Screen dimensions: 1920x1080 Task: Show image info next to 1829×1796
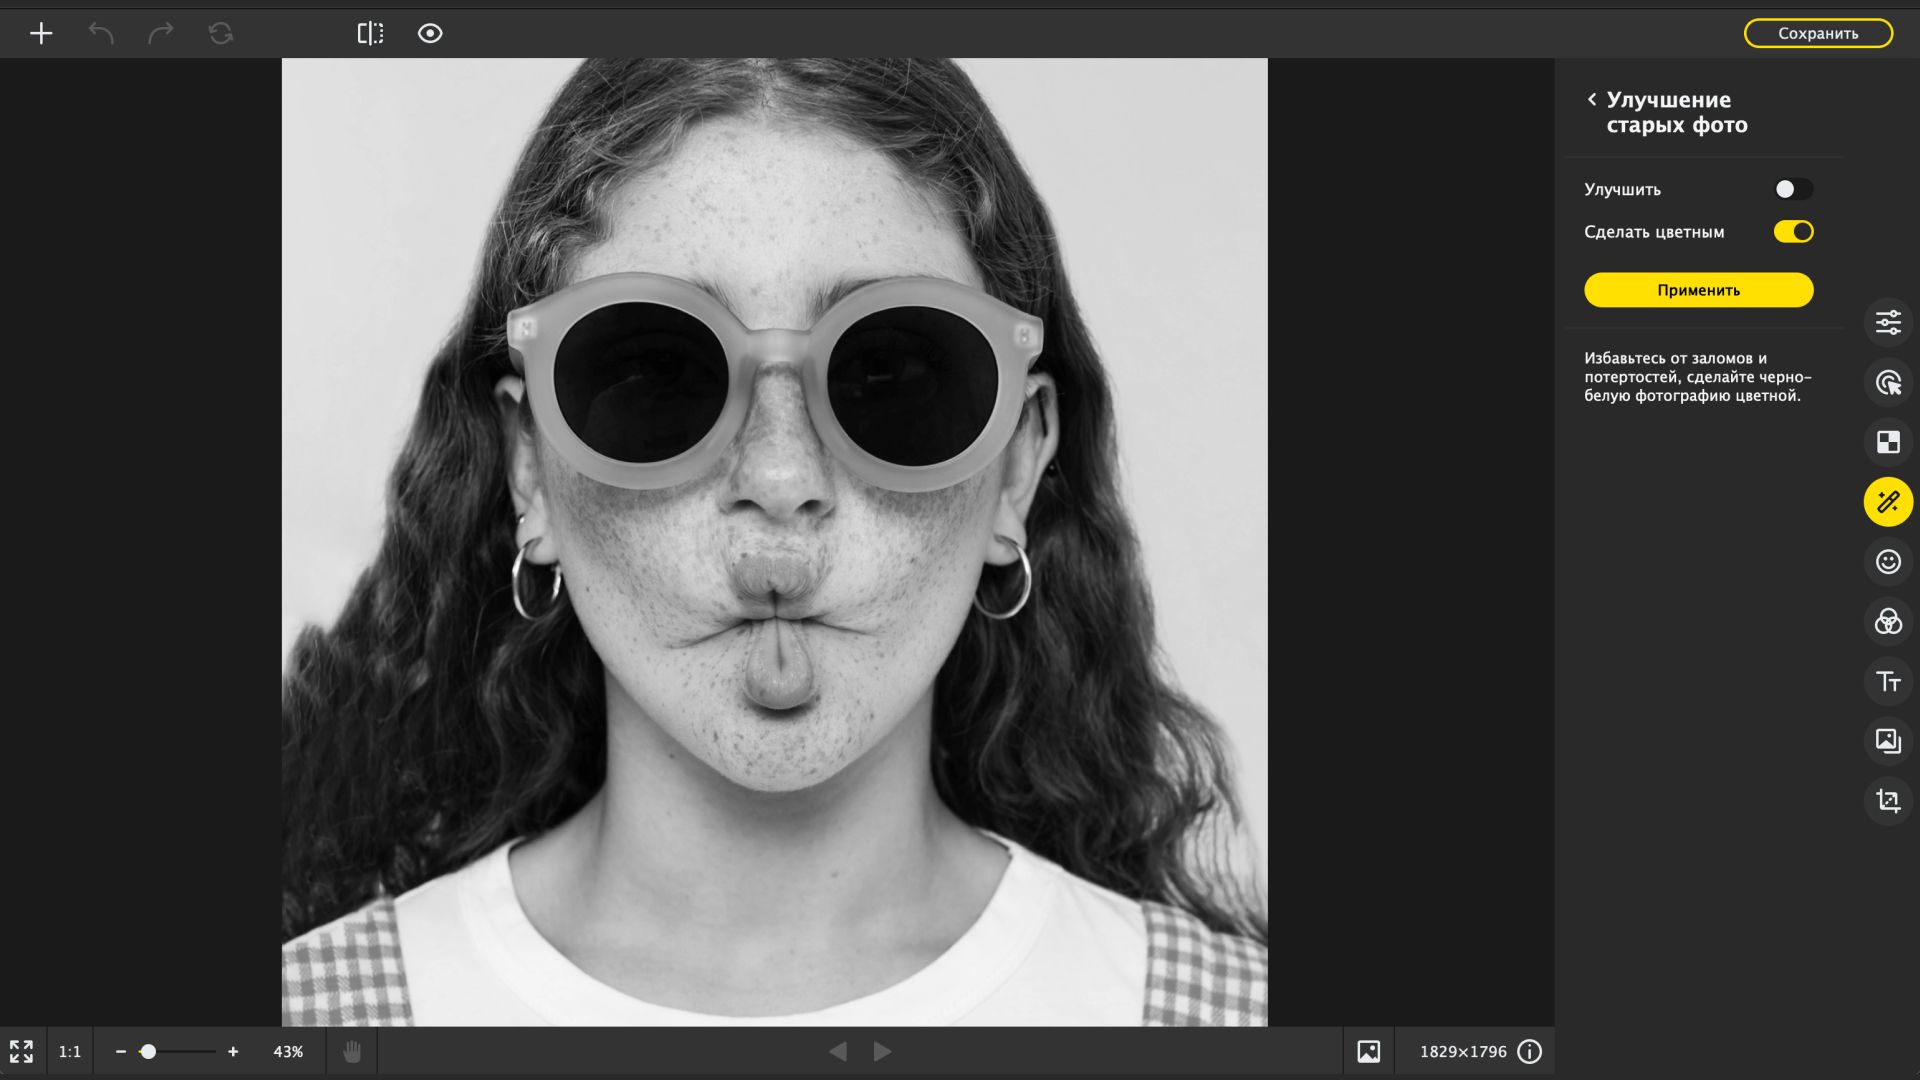(1529, 1052)
